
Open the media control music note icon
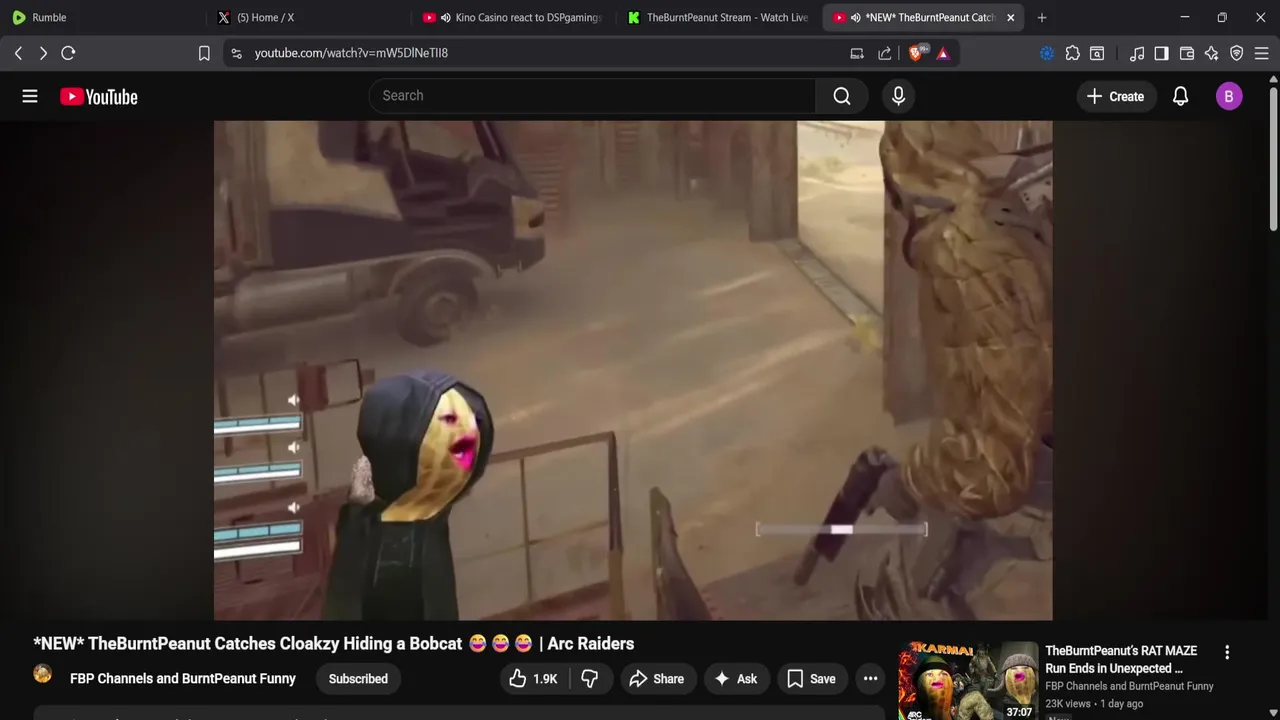tap(1137, 53)
